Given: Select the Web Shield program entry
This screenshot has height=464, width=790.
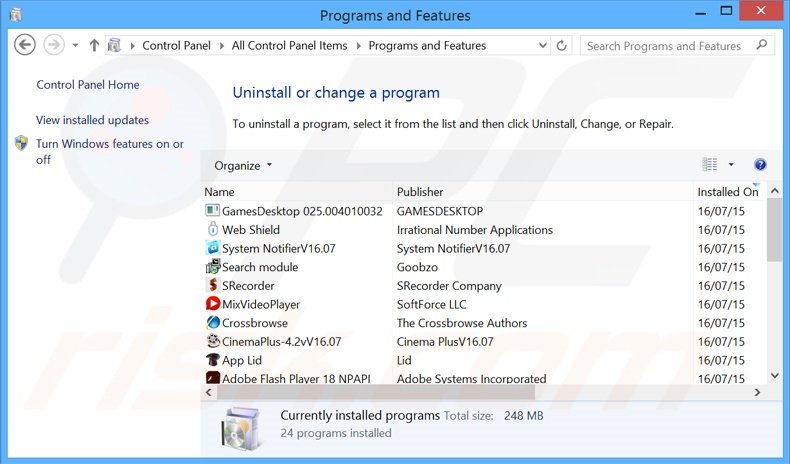Looking at the screenshot, I should [x=251, y=230].
